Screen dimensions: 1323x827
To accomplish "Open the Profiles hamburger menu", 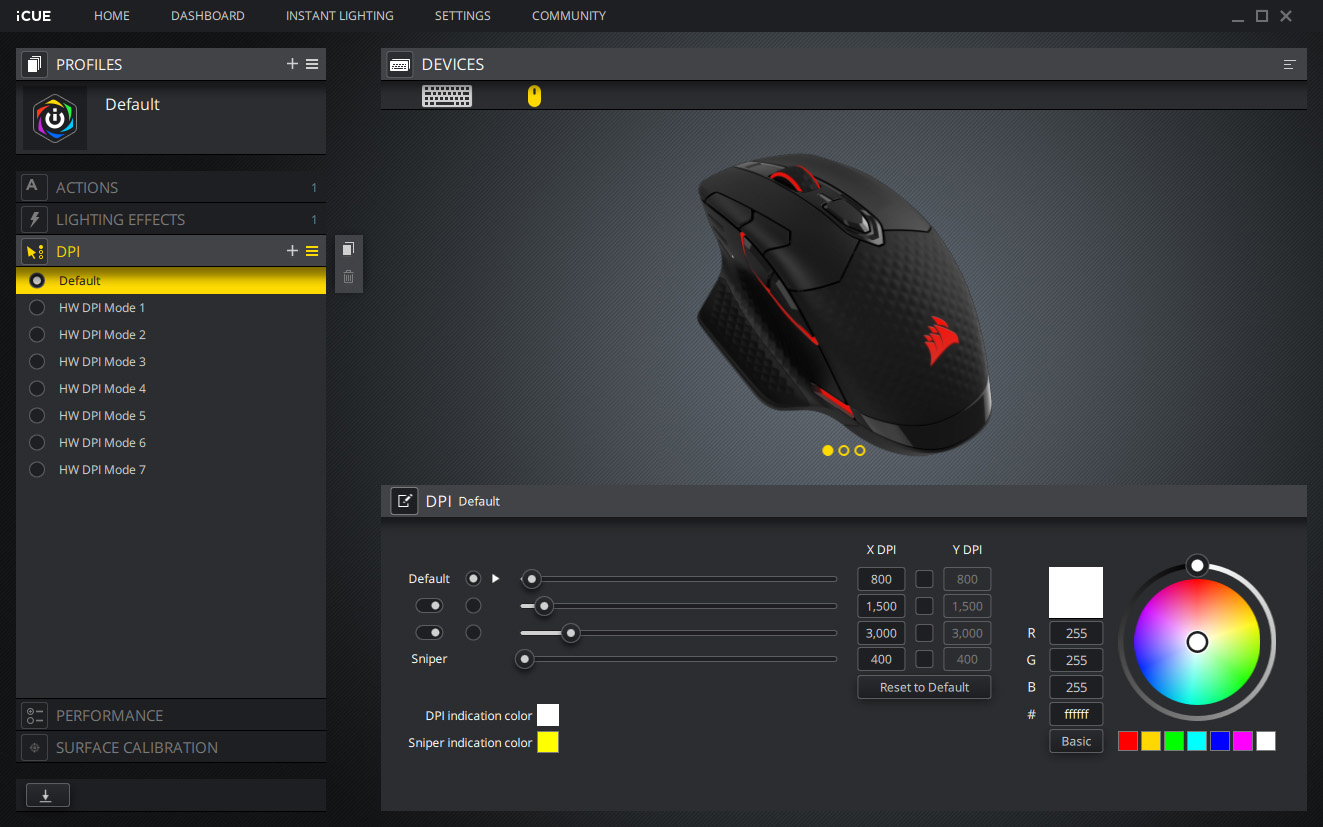I will point(312,64).
